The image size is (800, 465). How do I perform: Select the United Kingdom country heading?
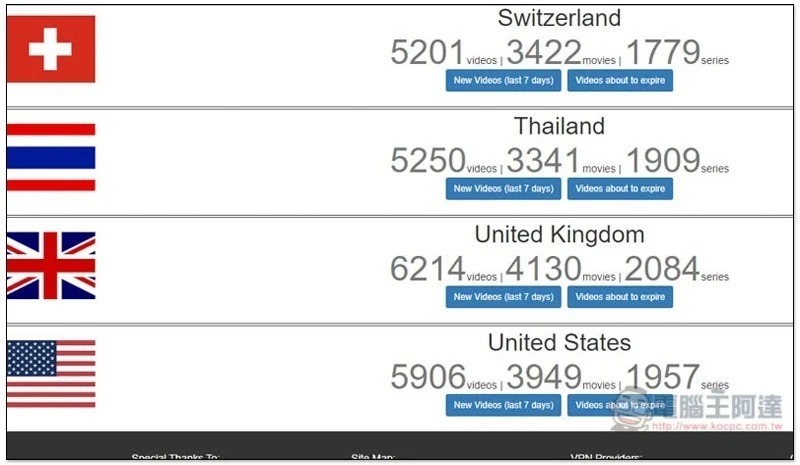coord(559,235)
